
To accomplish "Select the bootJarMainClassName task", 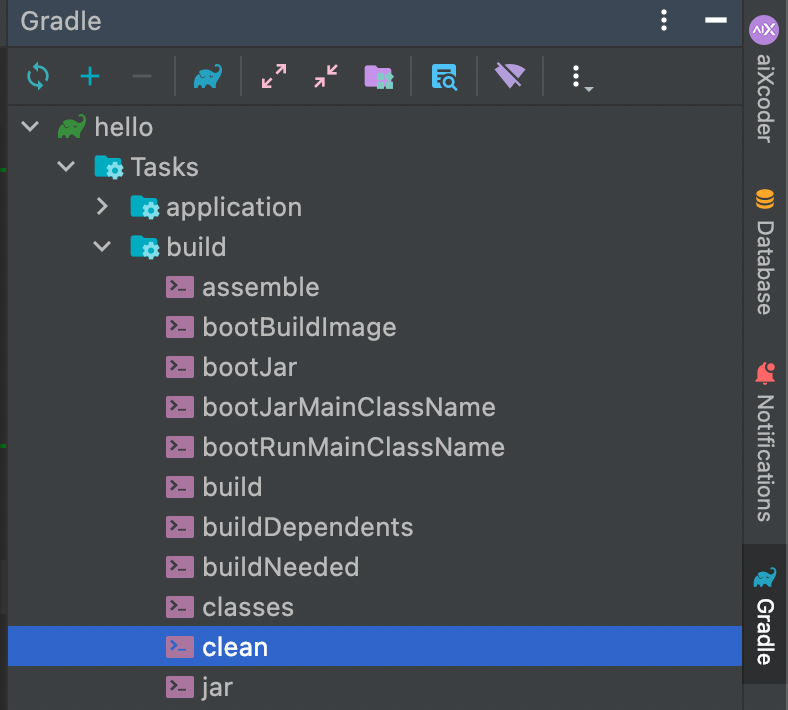I will [x=374, y=407].
